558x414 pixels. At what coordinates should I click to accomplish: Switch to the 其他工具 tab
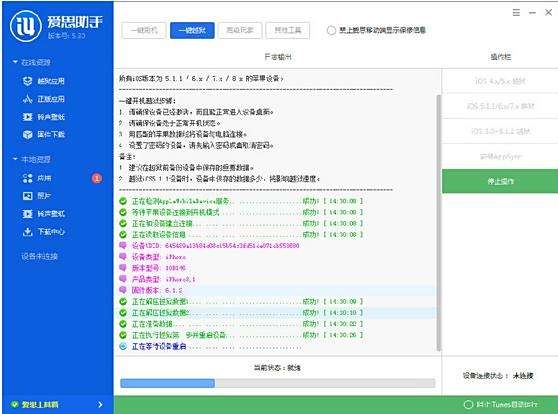[288, 30]
